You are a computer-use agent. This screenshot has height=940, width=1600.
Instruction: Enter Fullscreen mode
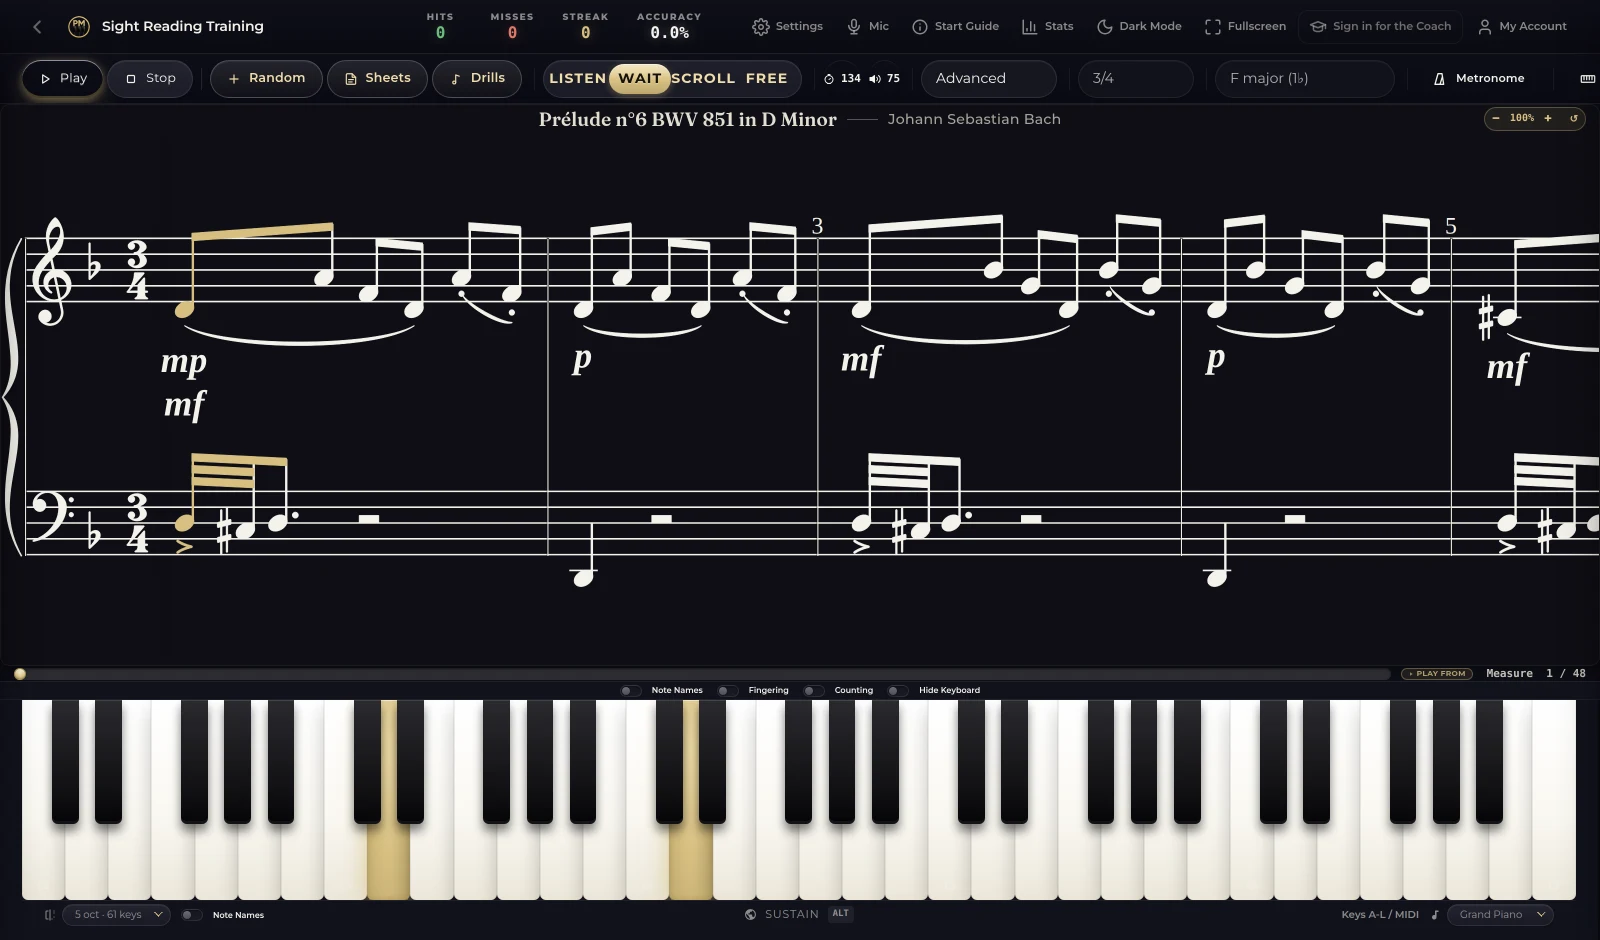[x=1245, y=27]
